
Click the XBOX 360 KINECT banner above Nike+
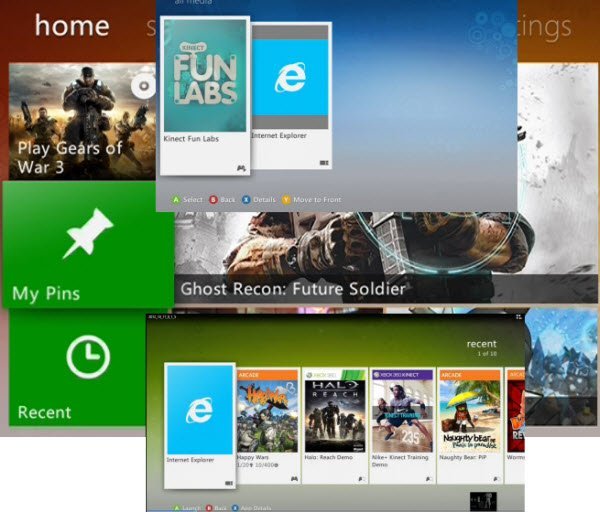click(x=402, y=375)
